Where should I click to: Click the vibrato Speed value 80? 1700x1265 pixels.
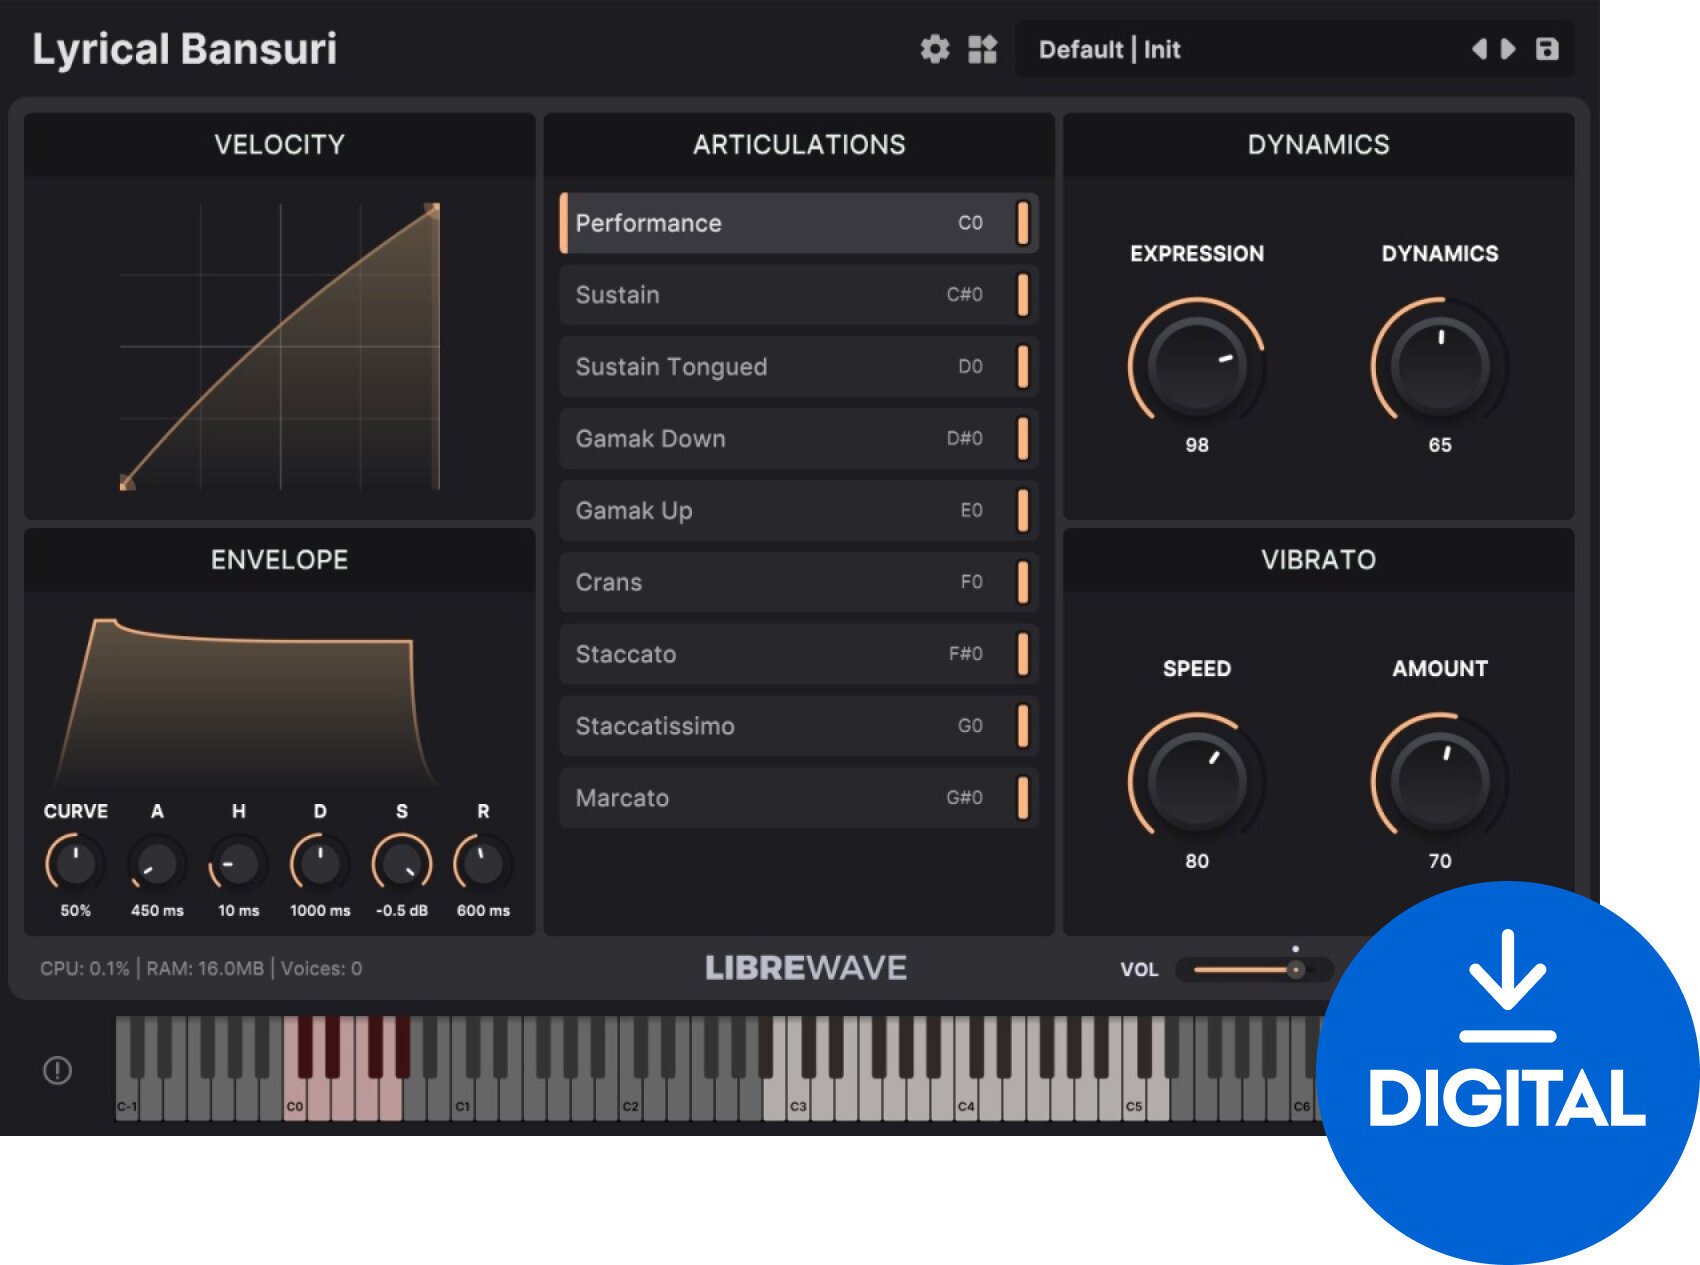(1197, 861)
